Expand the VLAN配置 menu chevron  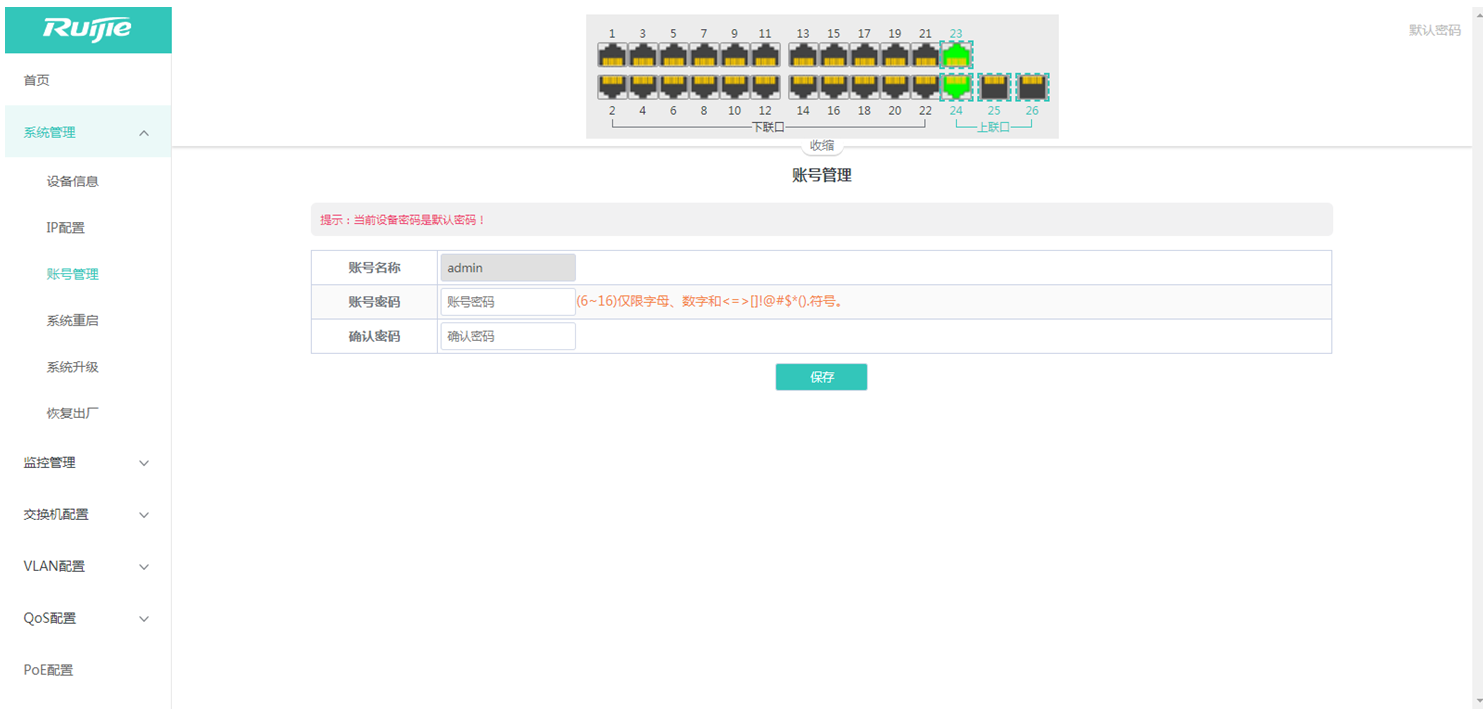pyautogui.click(x=144, y=567)
